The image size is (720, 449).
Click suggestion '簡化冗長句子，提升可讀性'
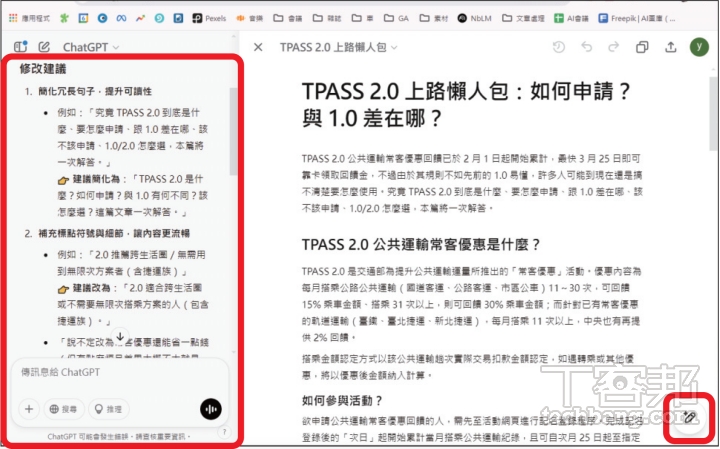pos(95,91)
